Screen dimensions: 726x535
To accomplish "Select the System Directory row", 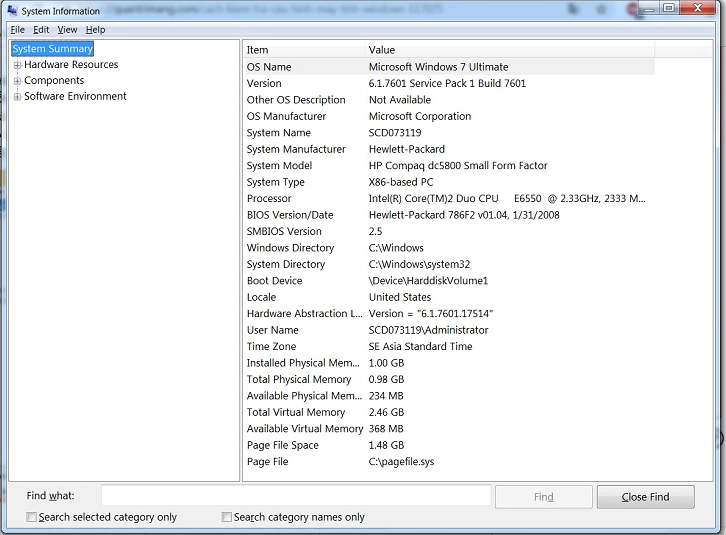I will (449, 264).
